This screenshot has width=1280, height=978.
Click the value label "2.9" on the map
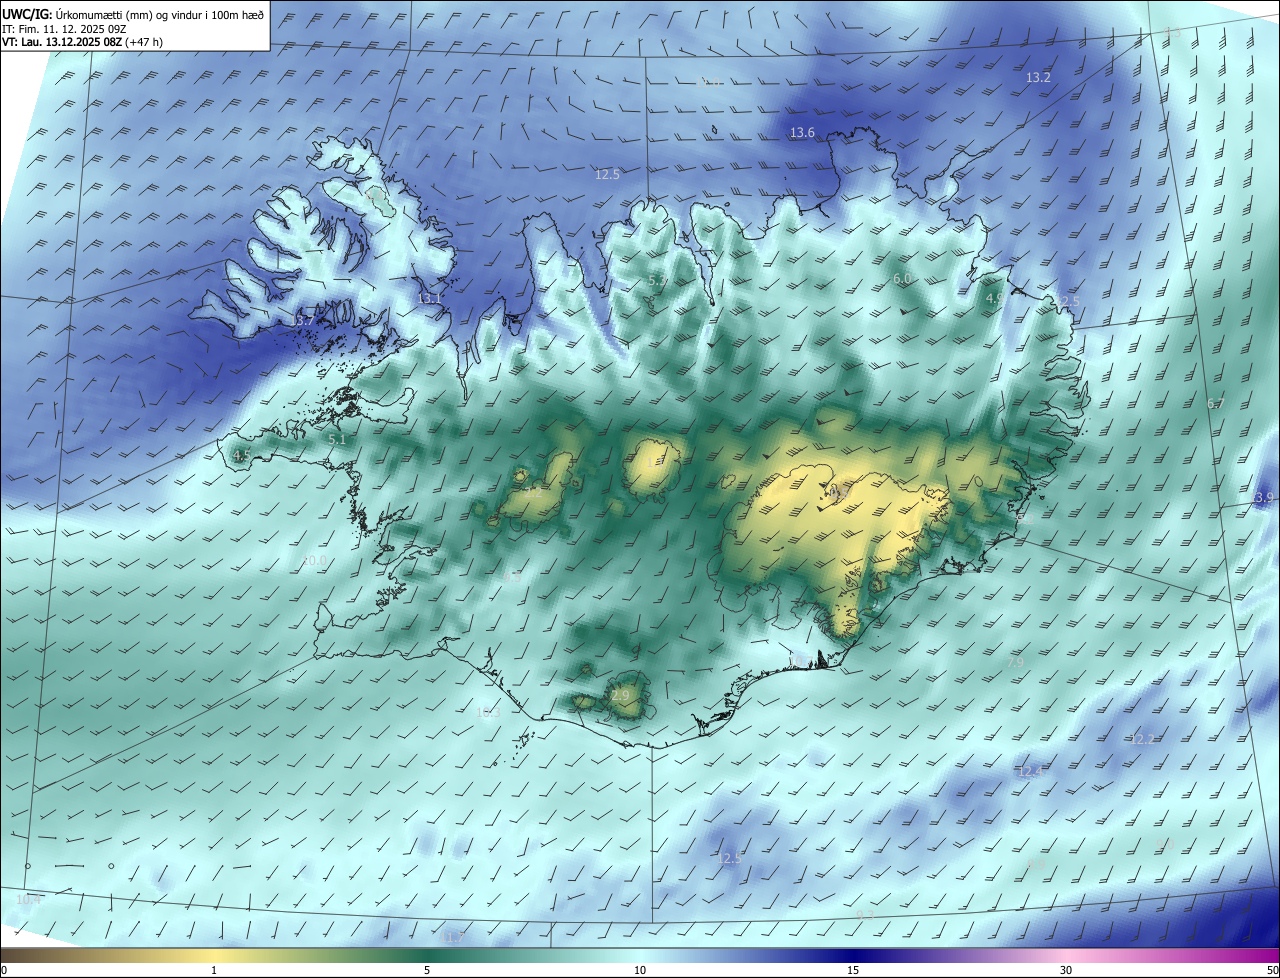click(620, 695)
